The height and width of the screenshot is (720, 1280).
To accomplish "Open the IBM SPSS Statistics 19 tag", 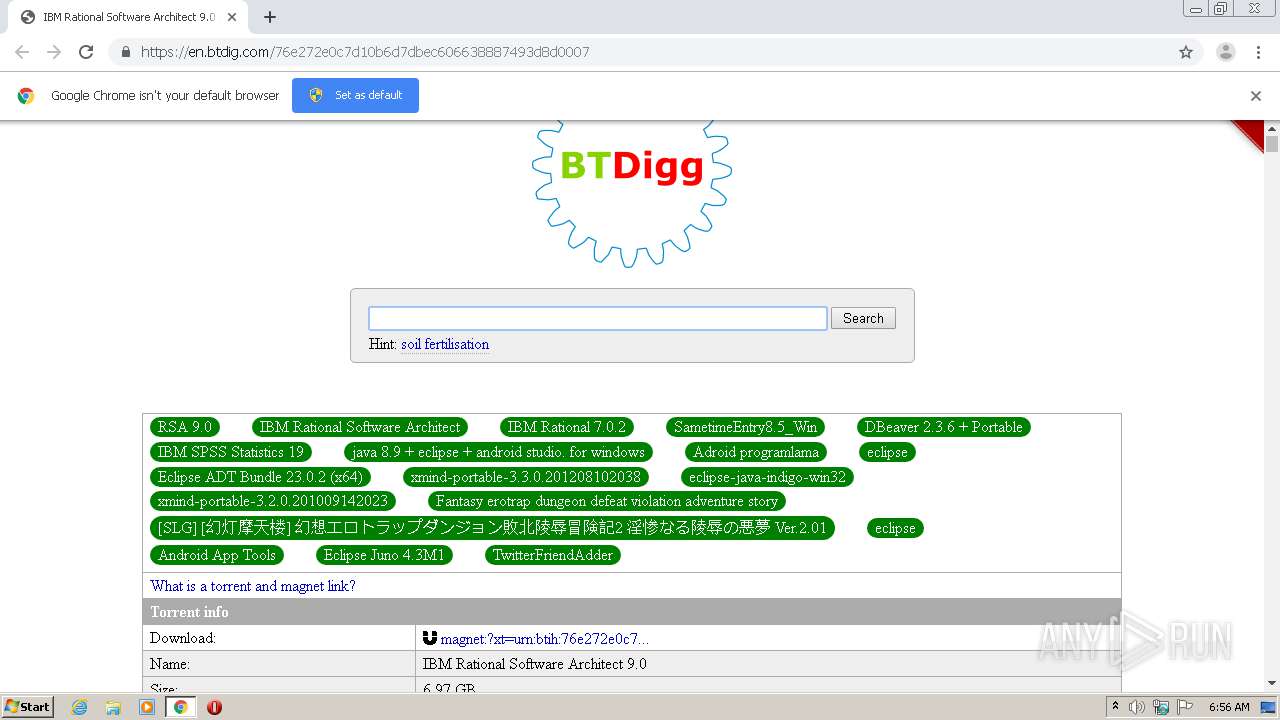I will 231,452.
